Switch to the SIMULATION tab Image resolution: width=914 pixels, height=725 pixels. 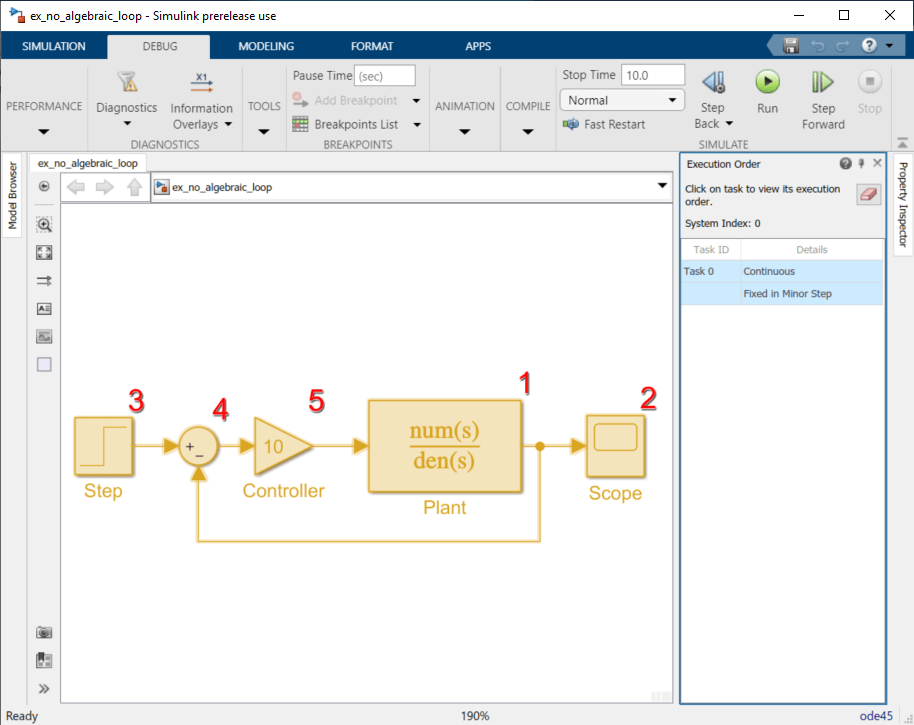click(x=54, y=46)
